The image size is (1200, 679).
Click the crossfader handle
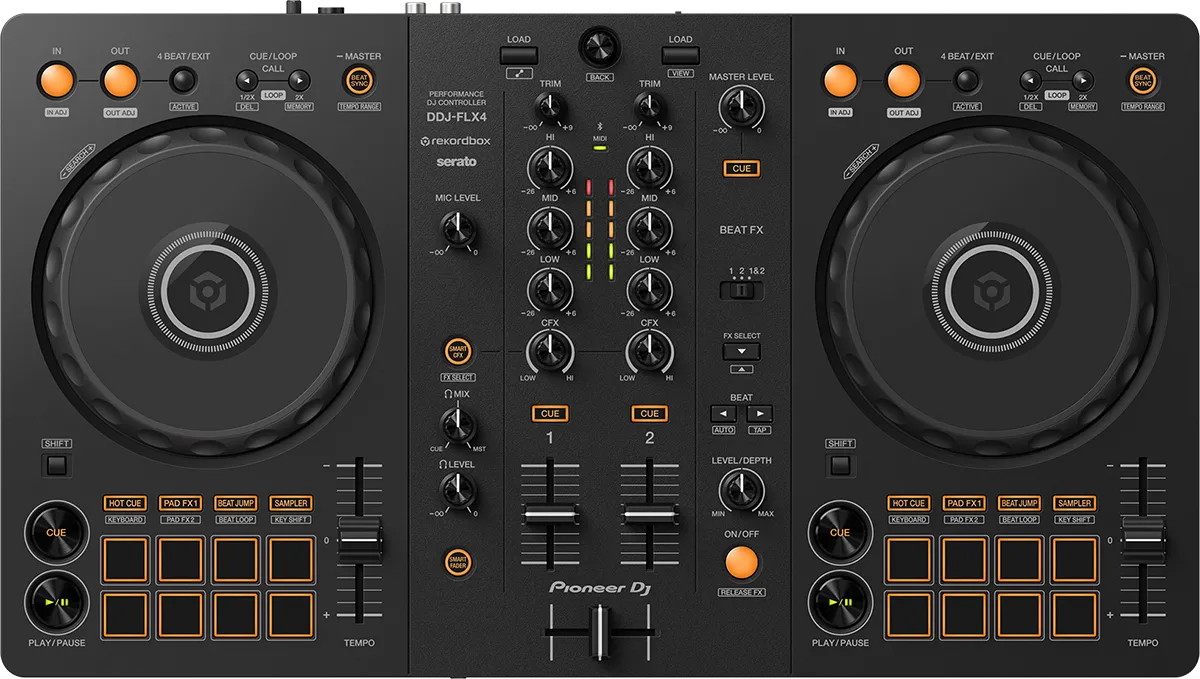coord(600,632)
